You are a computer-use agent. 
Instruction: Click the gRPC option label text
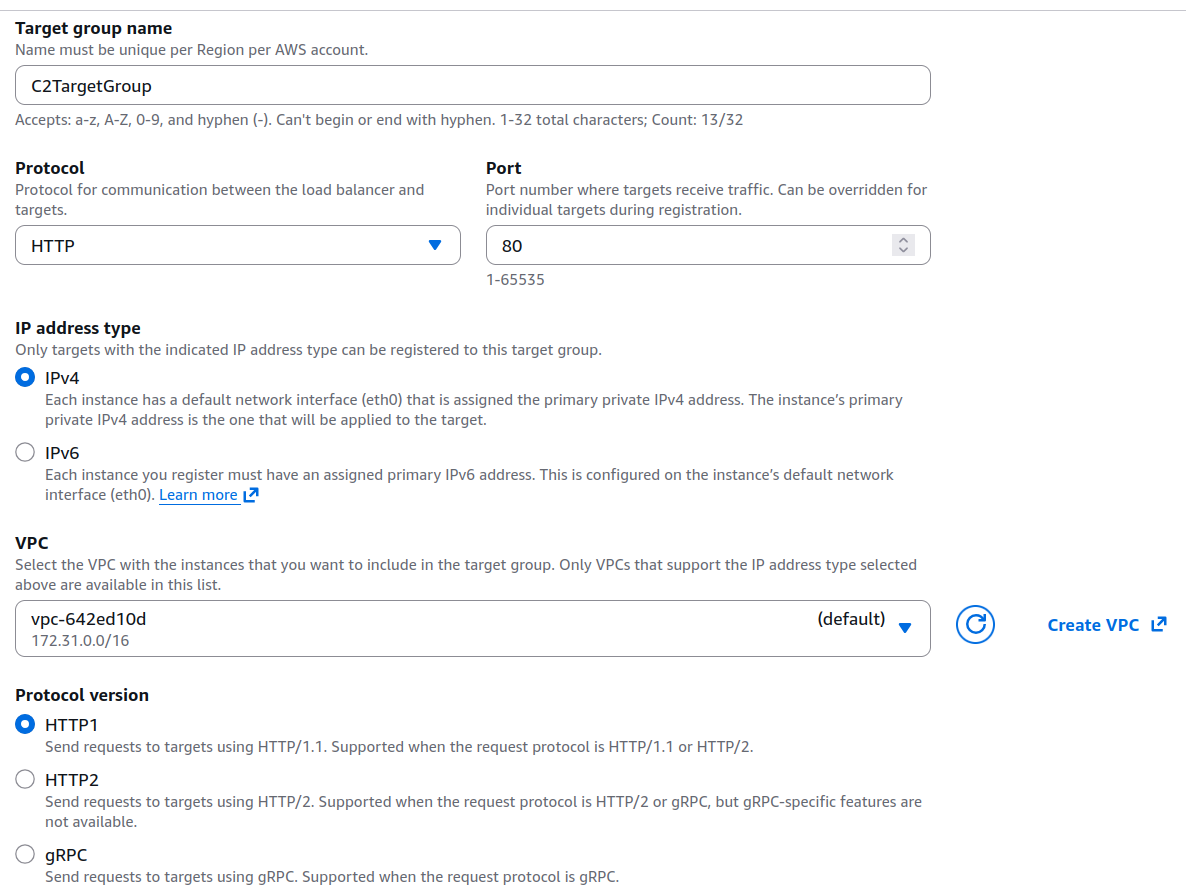(x=67, y=855)
